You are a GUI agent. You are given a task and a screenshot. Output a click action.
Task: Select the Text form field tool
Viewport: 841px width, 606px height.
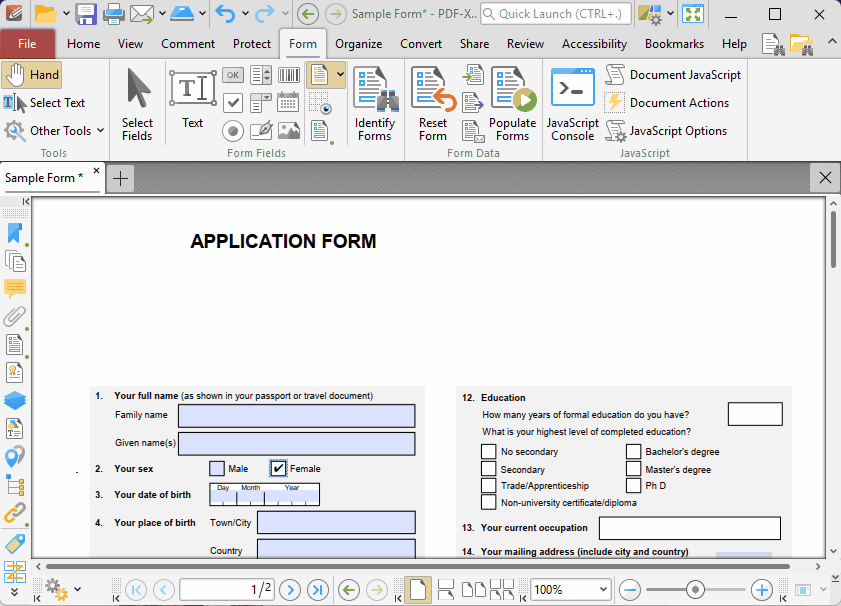(192, 101)
